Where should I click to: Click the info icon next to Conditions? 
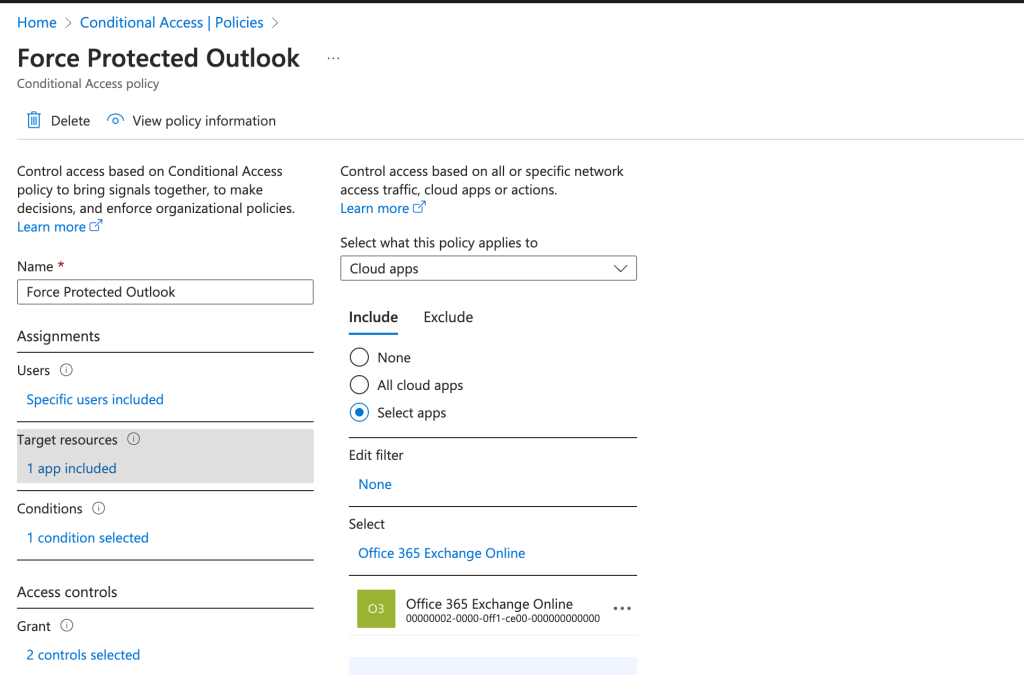(99, 508)
